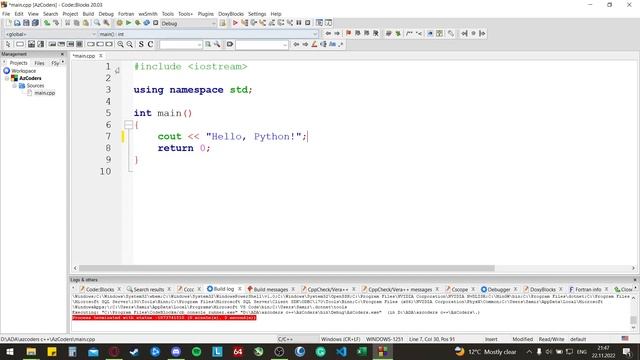Open the Settings menu
The width and height of the screenshot is (640, 360).
pos(257,14)
